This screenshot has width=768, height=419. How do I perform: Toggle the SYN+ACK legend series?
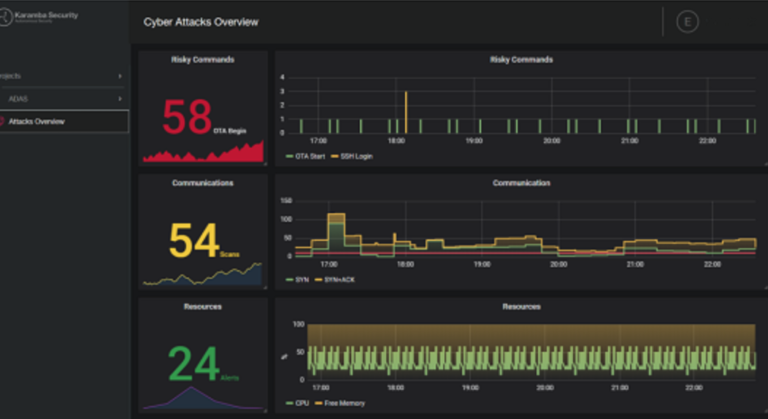(x=340, y=280)
